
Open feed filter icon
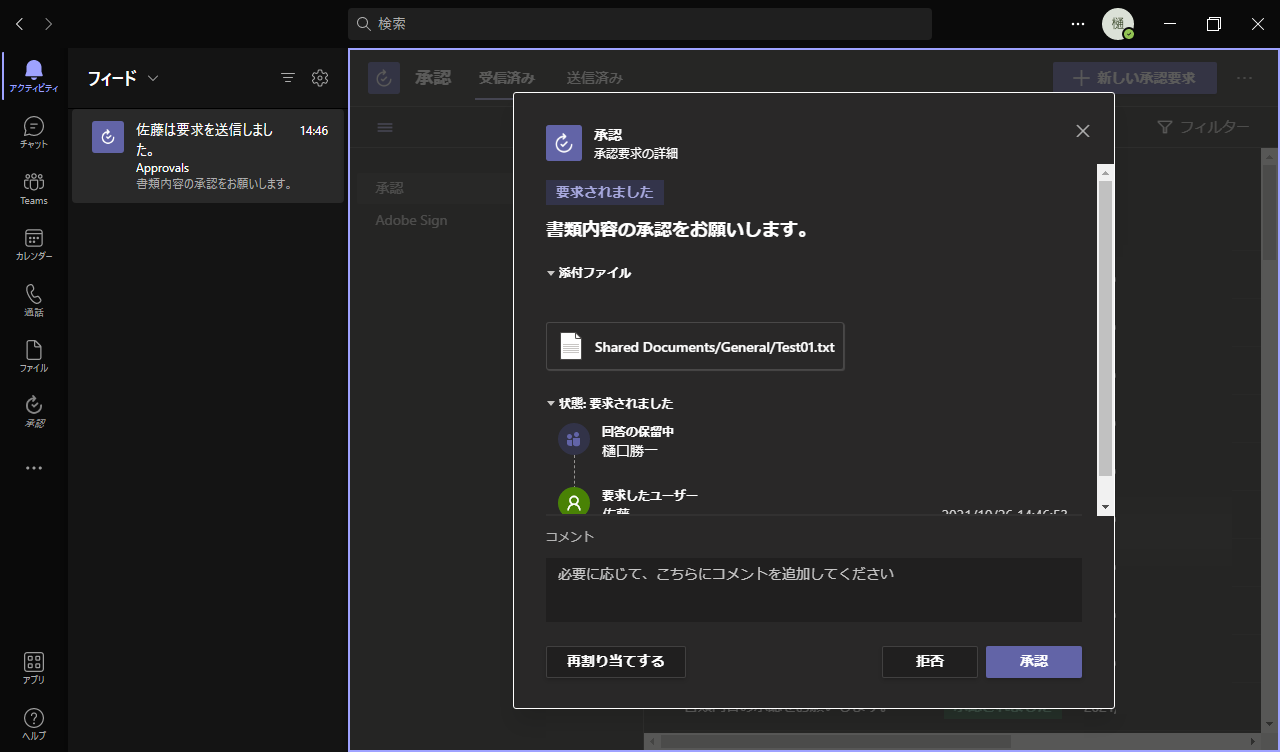click(288, 77)
